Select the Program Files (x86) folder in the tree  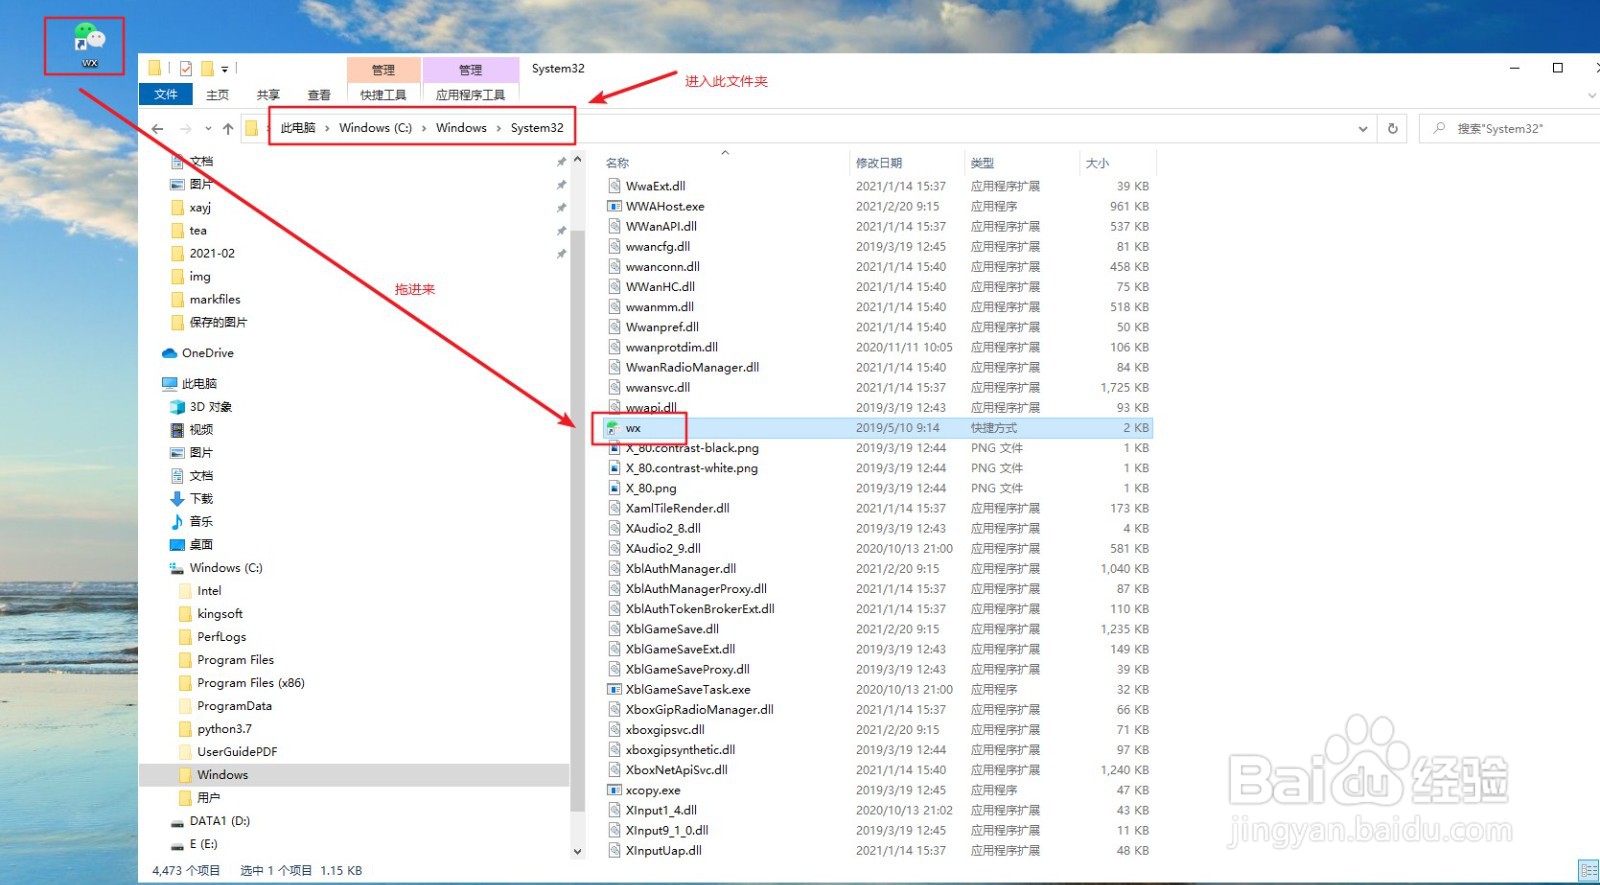pos(250,683)
